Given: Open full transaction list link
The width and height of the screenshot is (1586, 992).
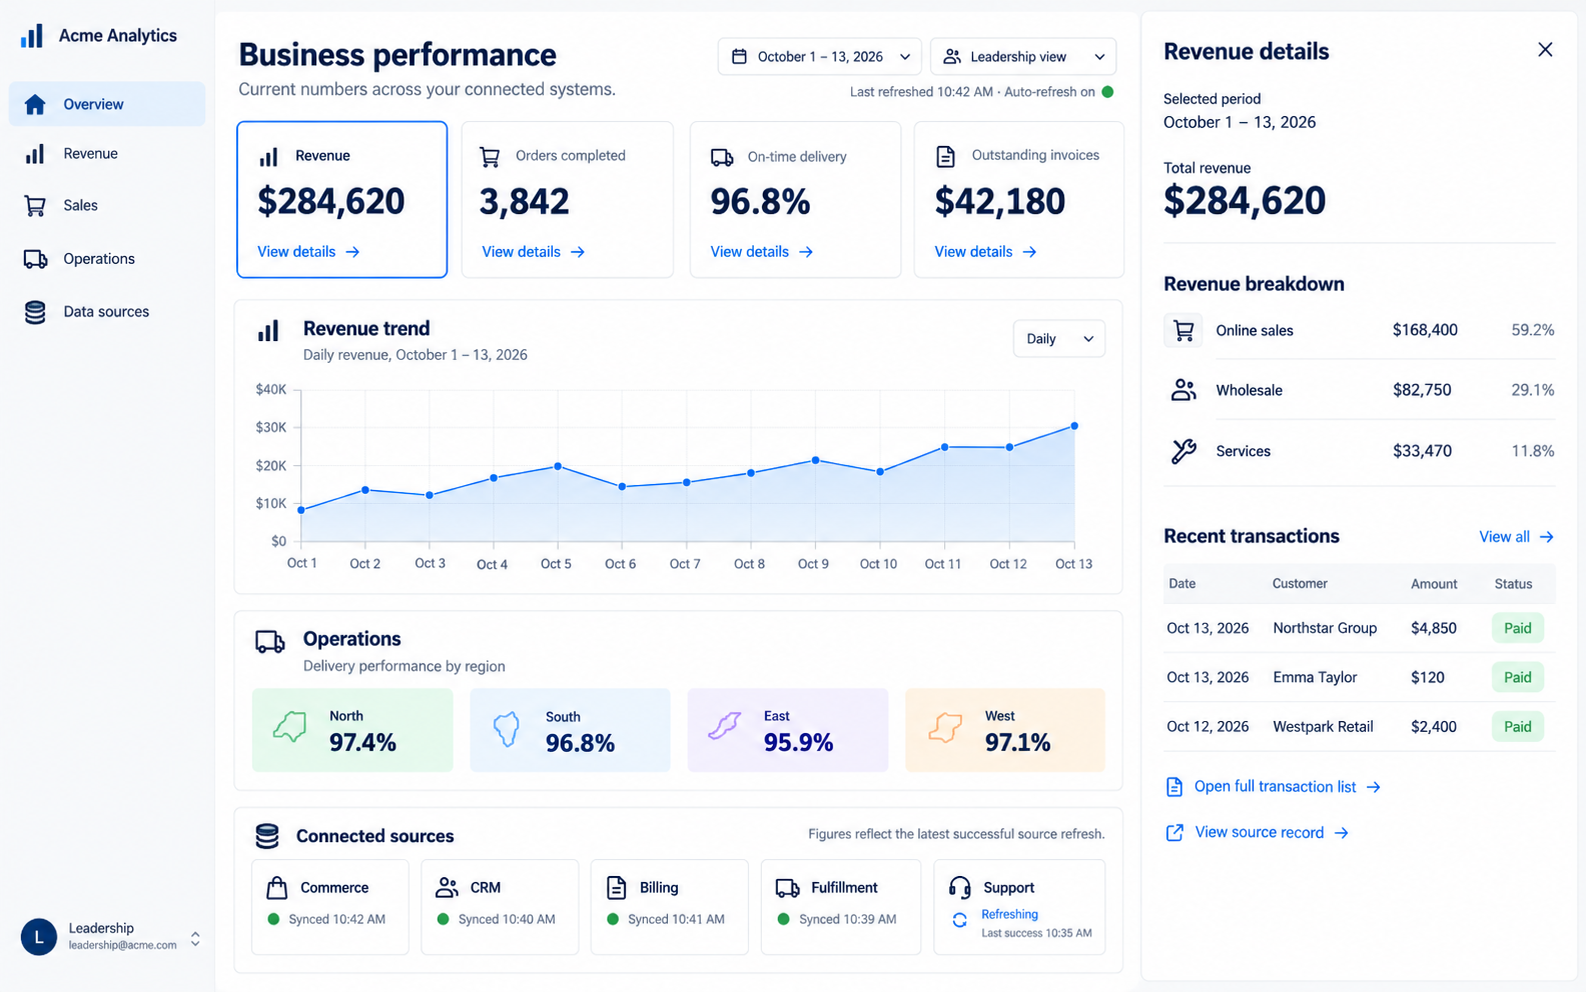Looking at the screenshot, I should pos(1273,787).
